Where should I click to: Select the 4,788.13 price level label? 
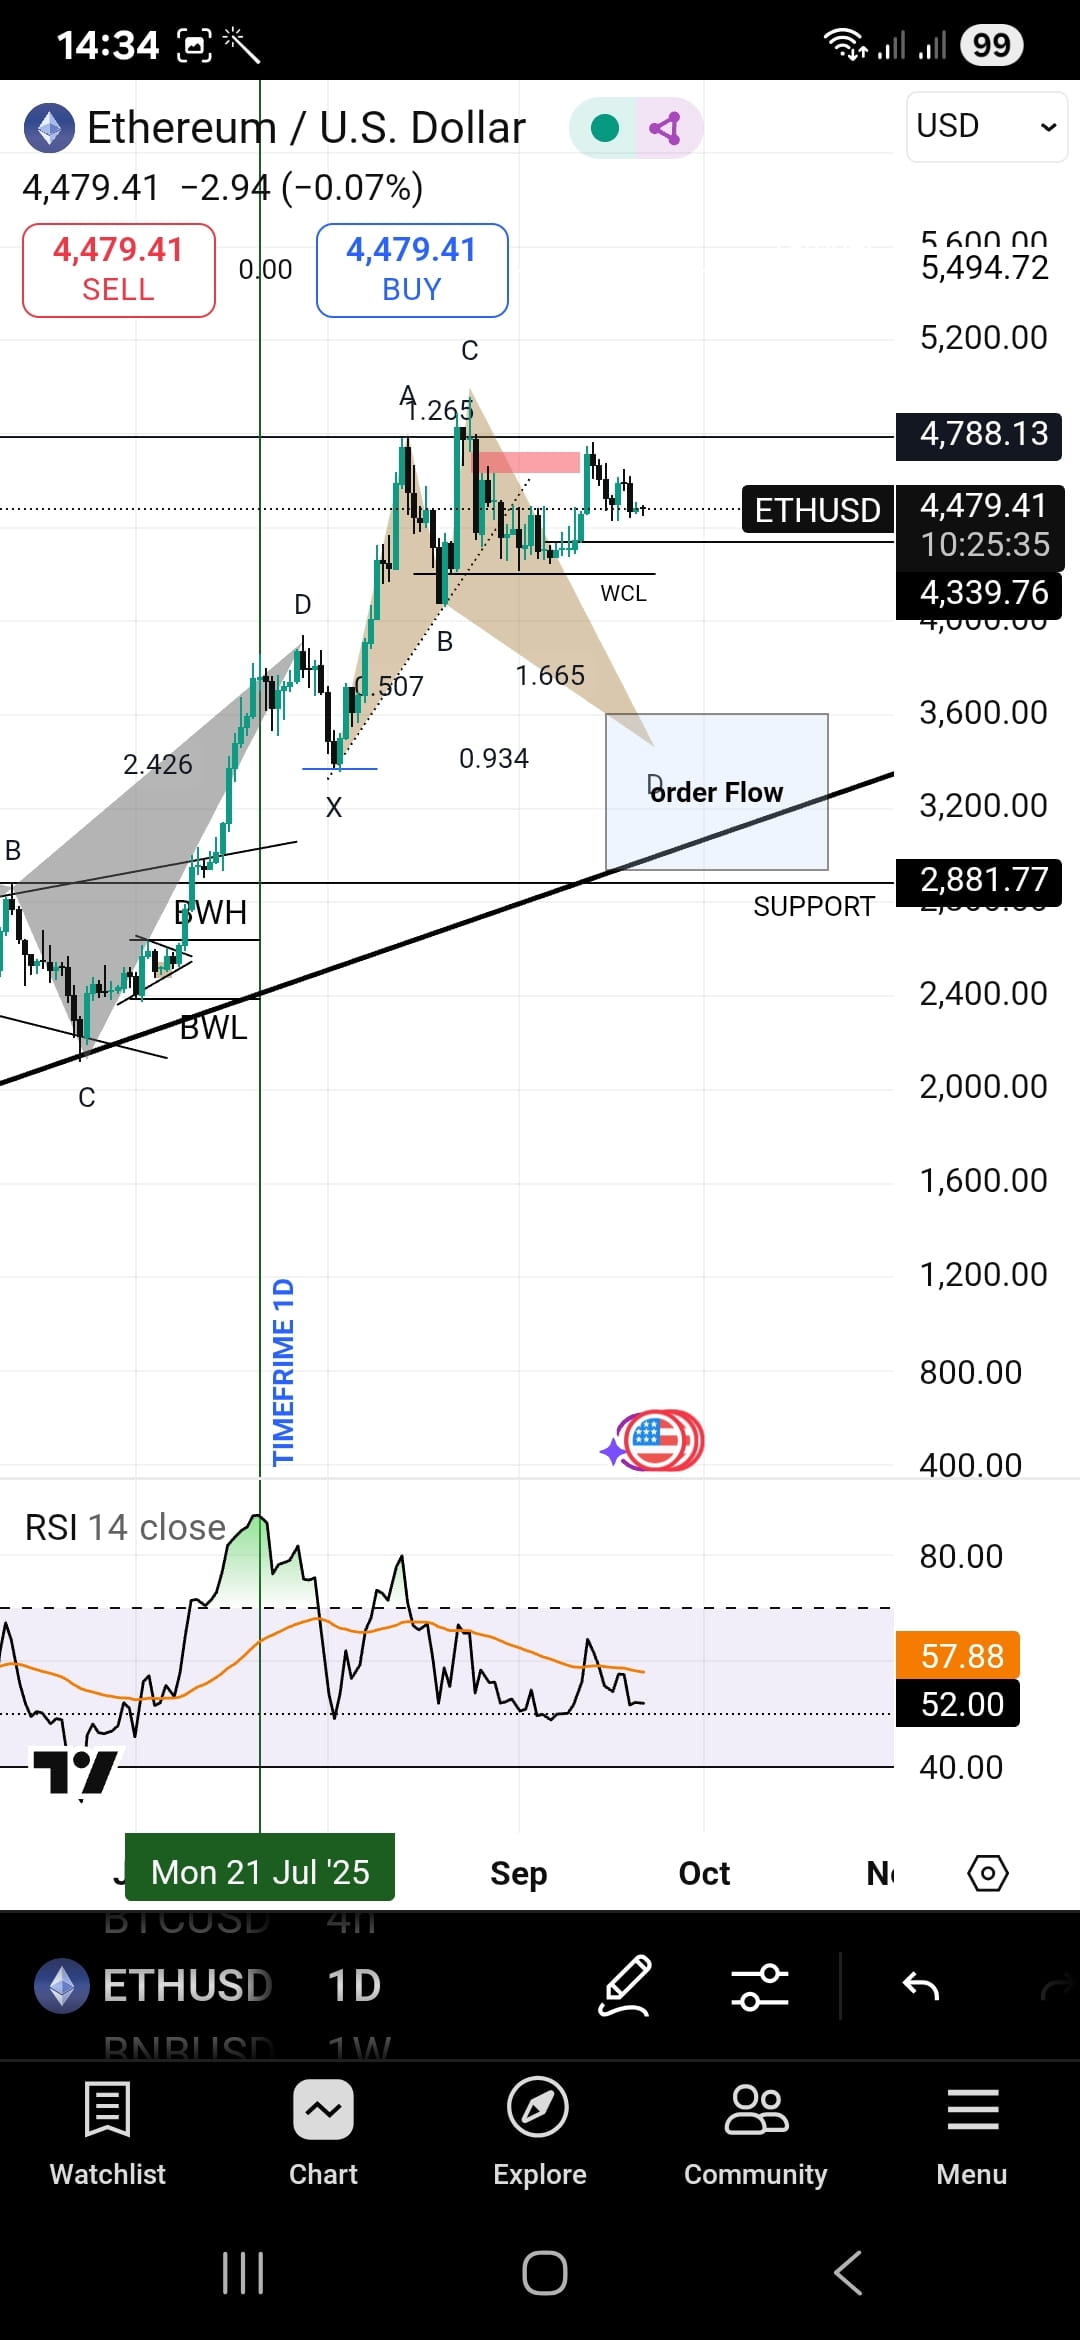tap(979, 434)
